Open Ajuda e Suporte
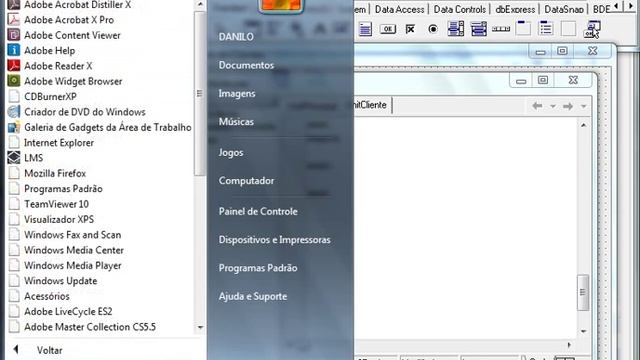 pyautogui.click(x=253, y=296)
